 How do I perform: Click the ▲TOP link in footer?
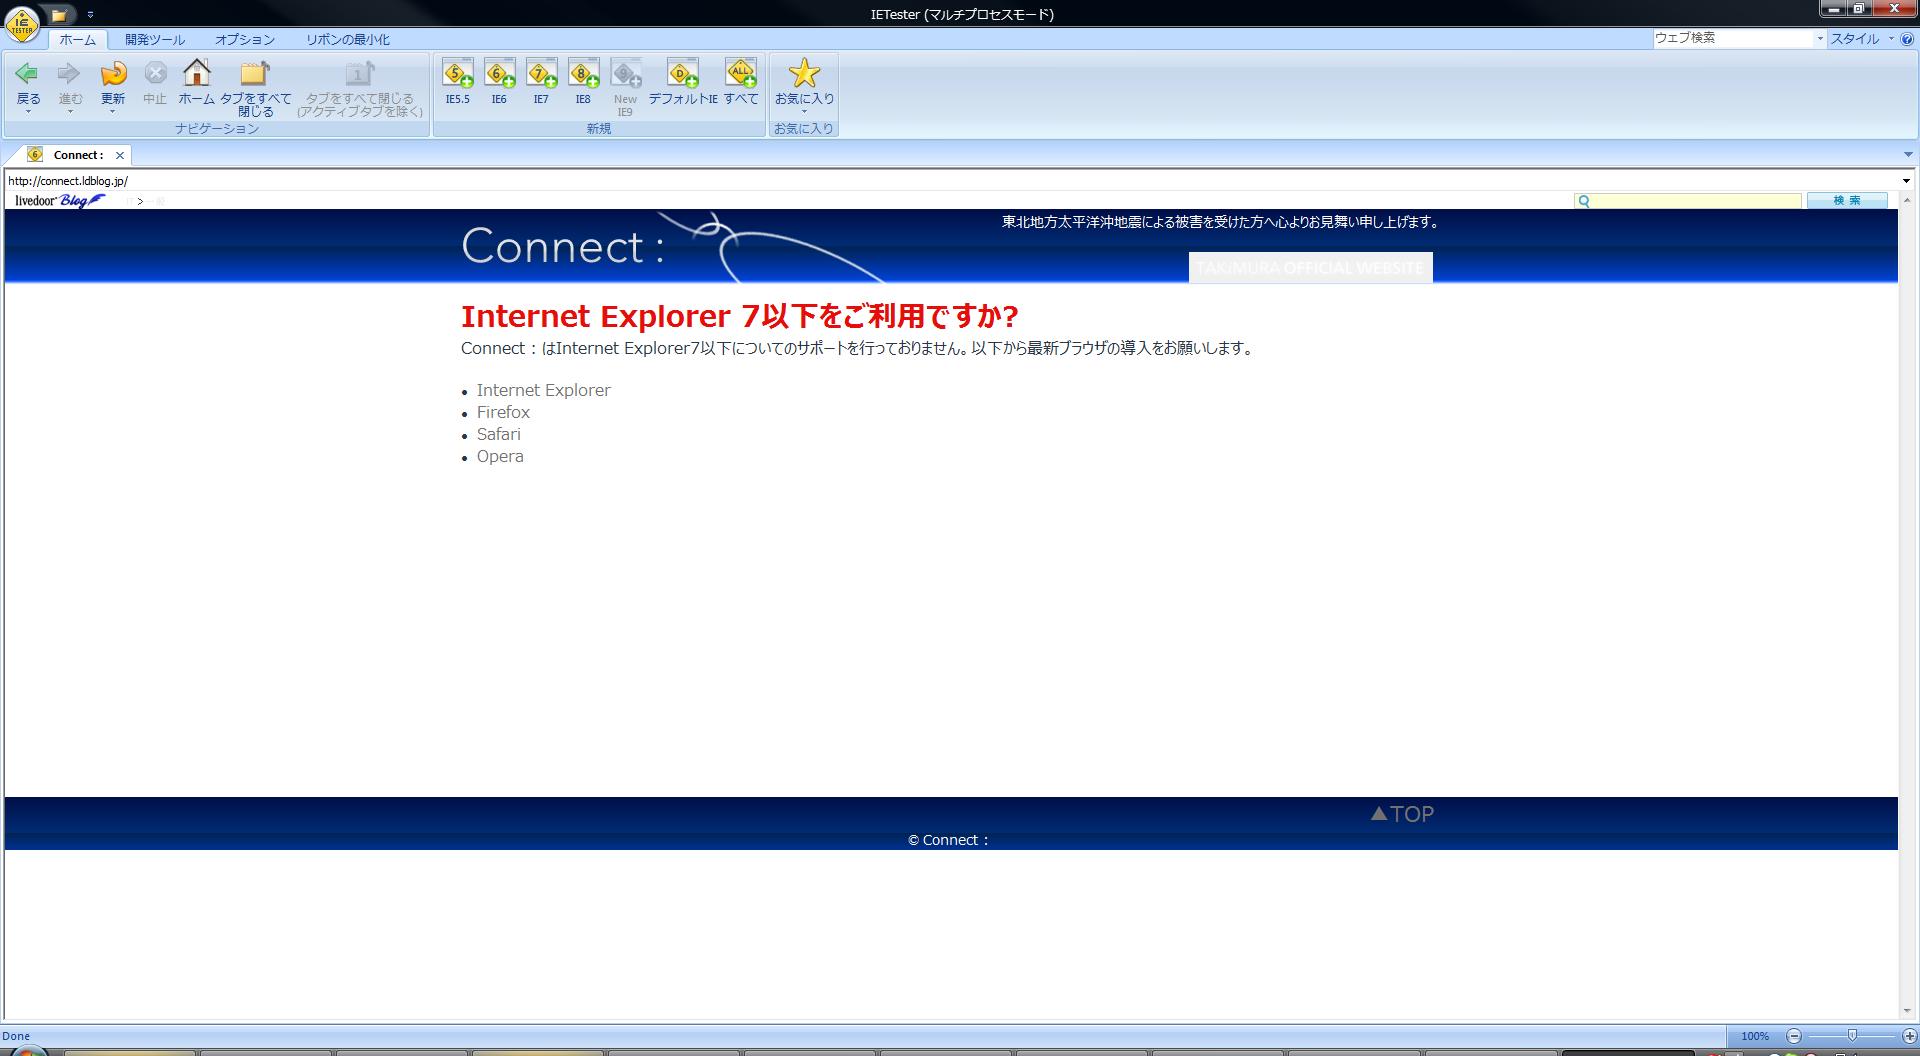1402,814
